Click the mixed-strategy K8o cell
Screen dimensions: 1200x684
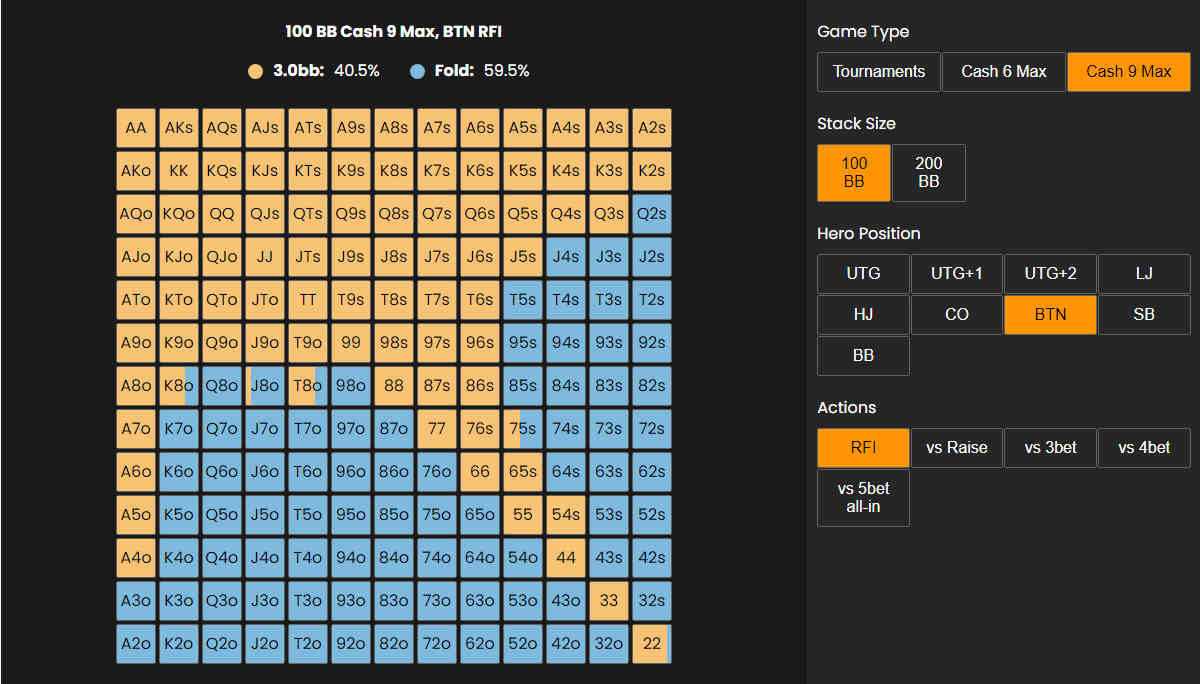179,386
